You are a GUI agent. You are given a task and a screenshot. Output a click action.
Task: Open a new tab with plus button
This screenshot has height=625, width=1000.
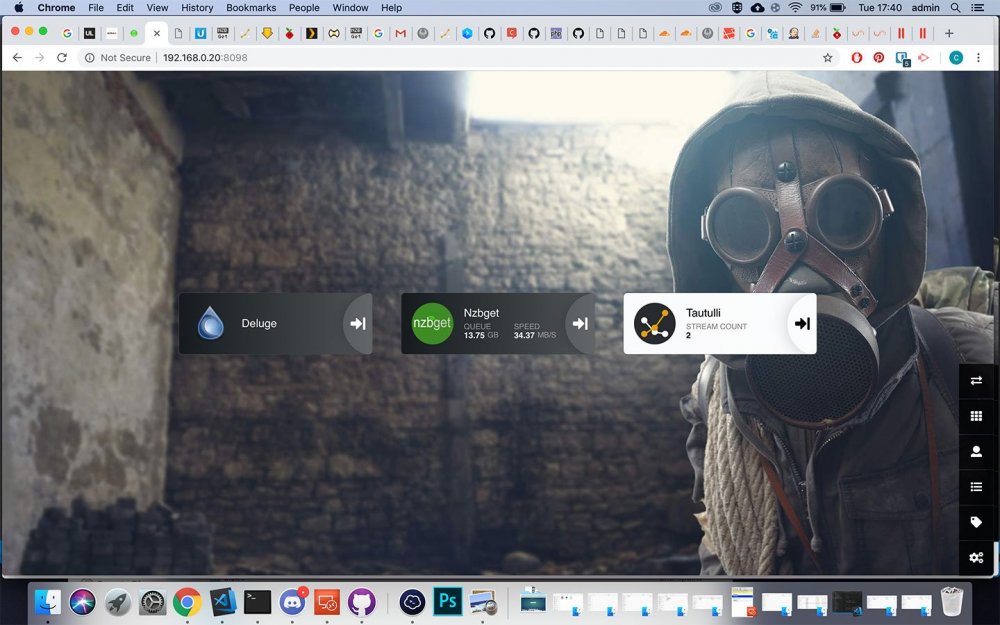click(949, 33)
